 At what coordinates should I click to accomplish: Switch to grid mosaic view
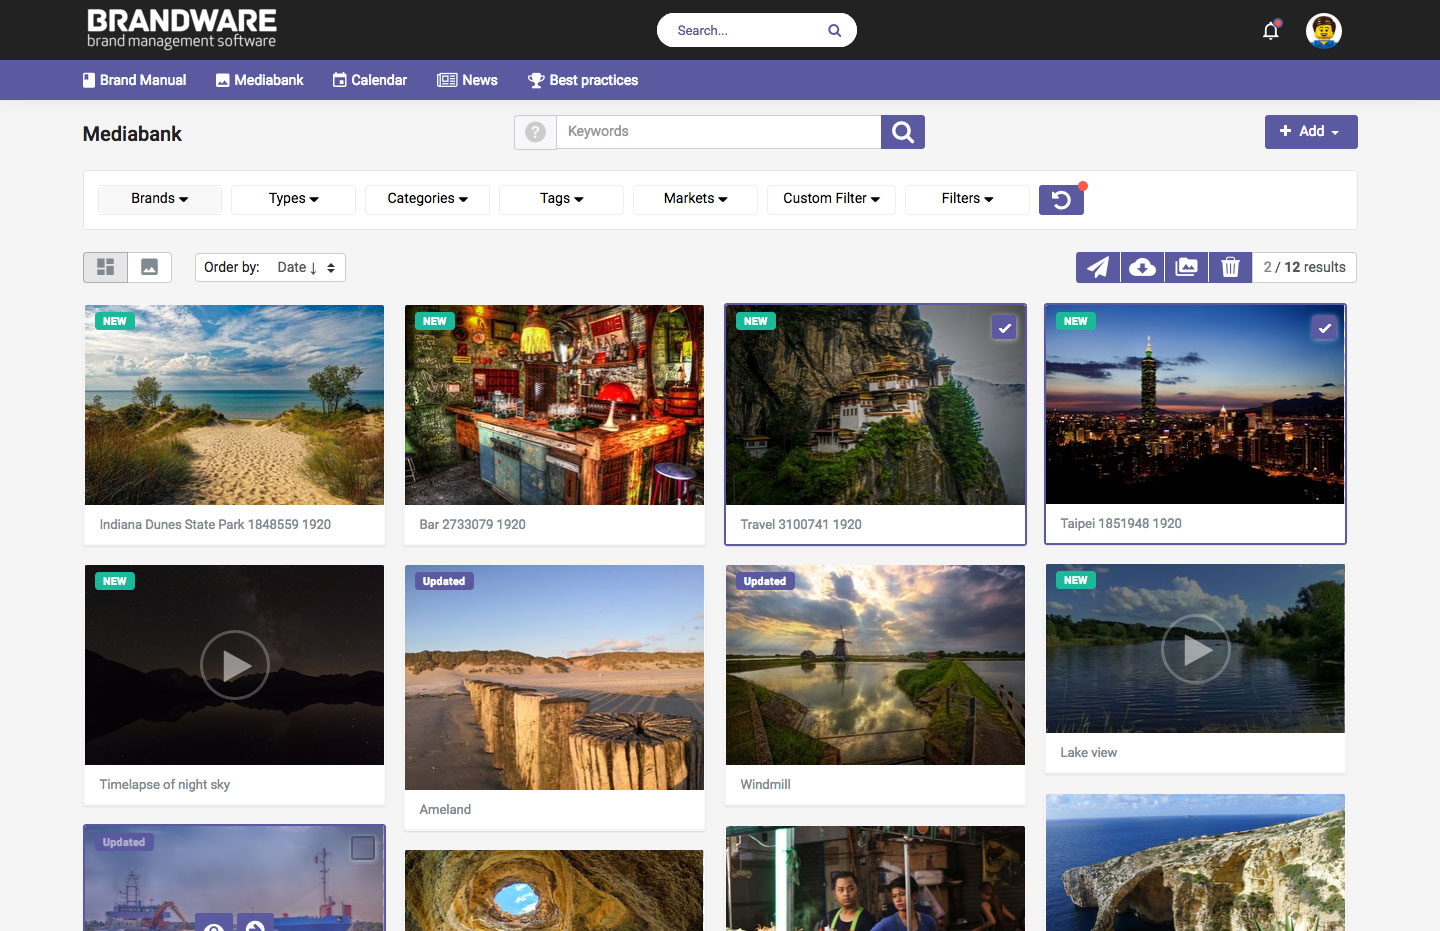[x=105, y=267]
